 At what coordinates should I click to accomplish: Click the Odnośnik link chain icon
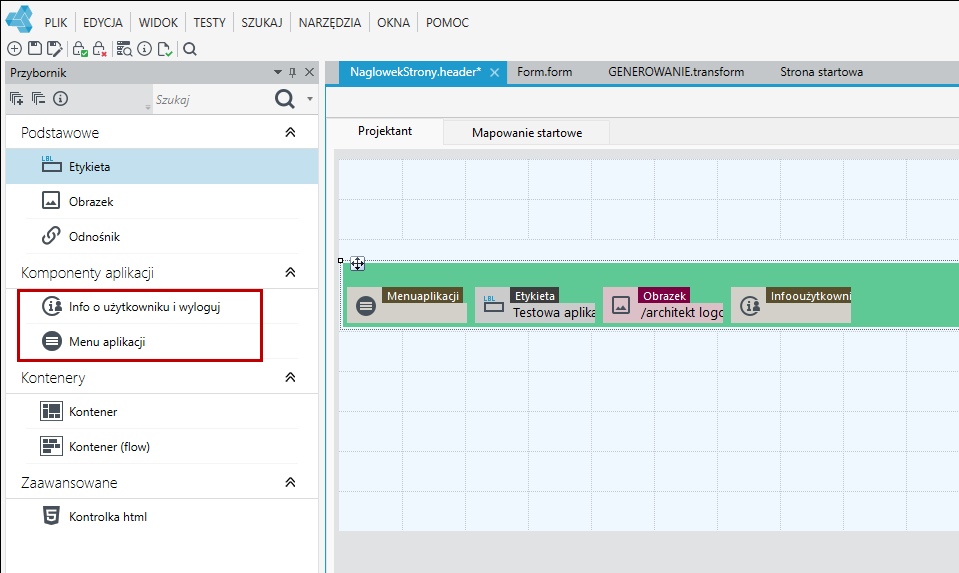[x=51, y=236]
